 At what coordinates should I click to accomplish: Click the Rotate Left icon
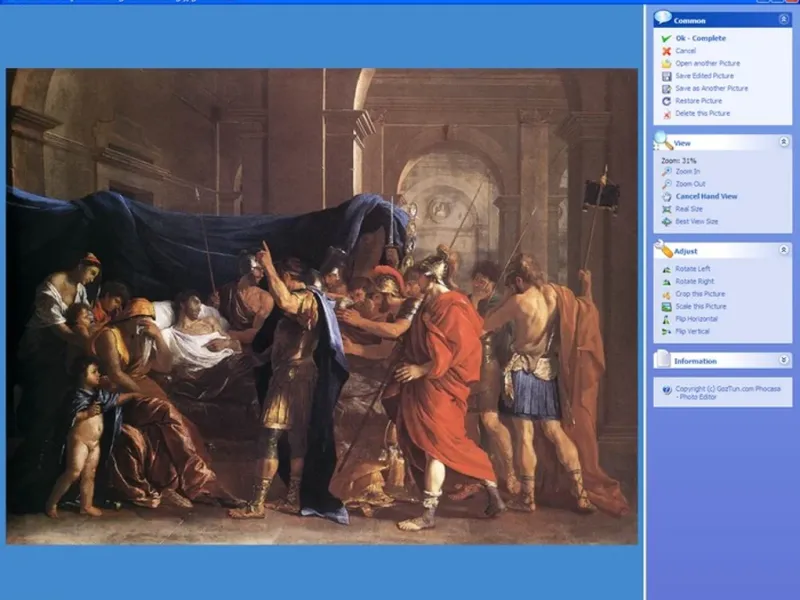coord(666,269)
